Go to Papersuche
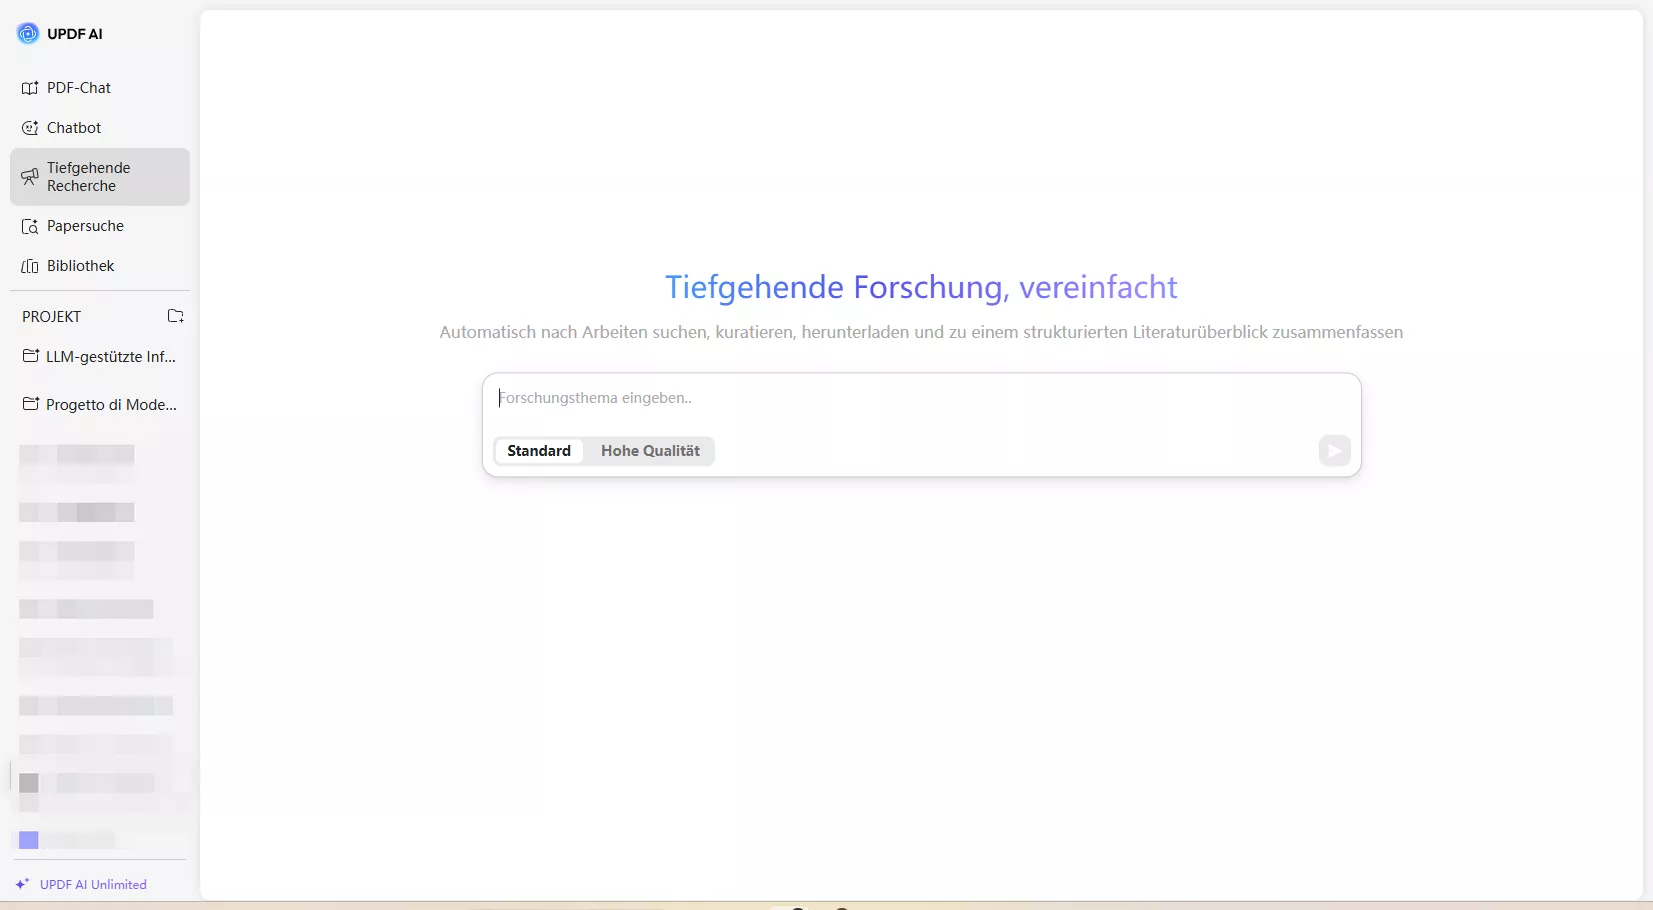 pos(100,226)
